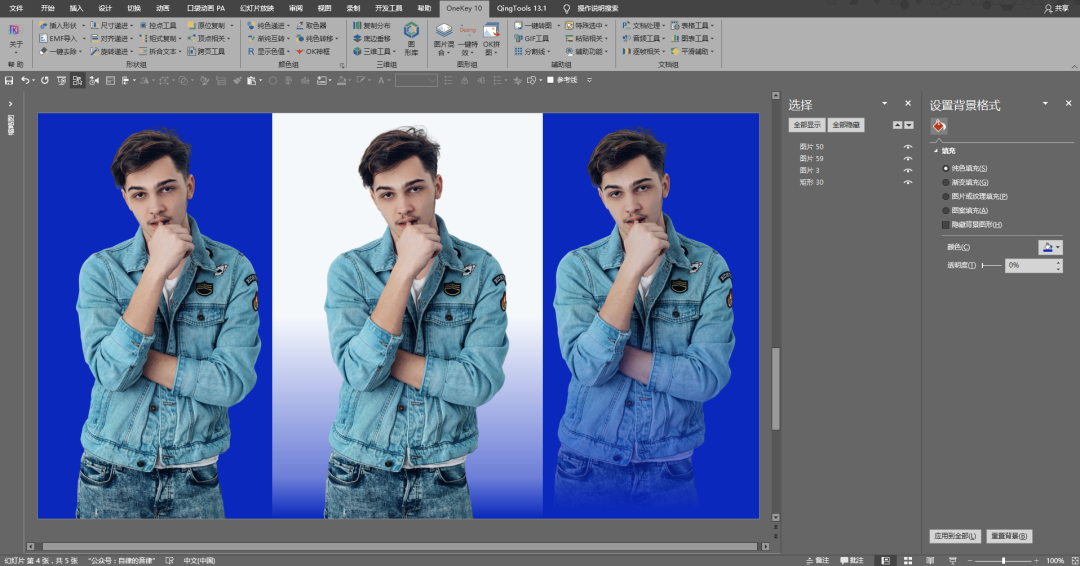Select 渐变填充 gradient fill option

(x=946, y=182)
